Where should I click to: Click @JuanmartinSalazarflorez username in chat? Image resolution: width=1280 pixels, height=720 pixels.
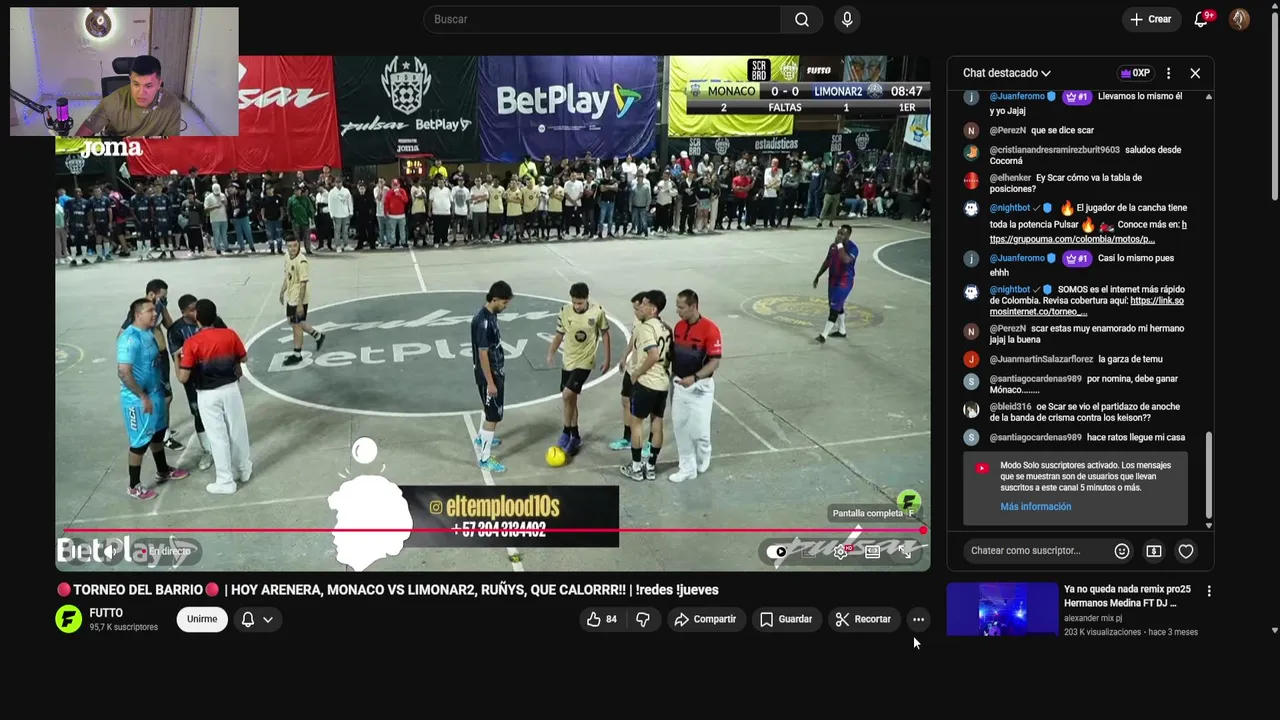[x=1041, y=359]
